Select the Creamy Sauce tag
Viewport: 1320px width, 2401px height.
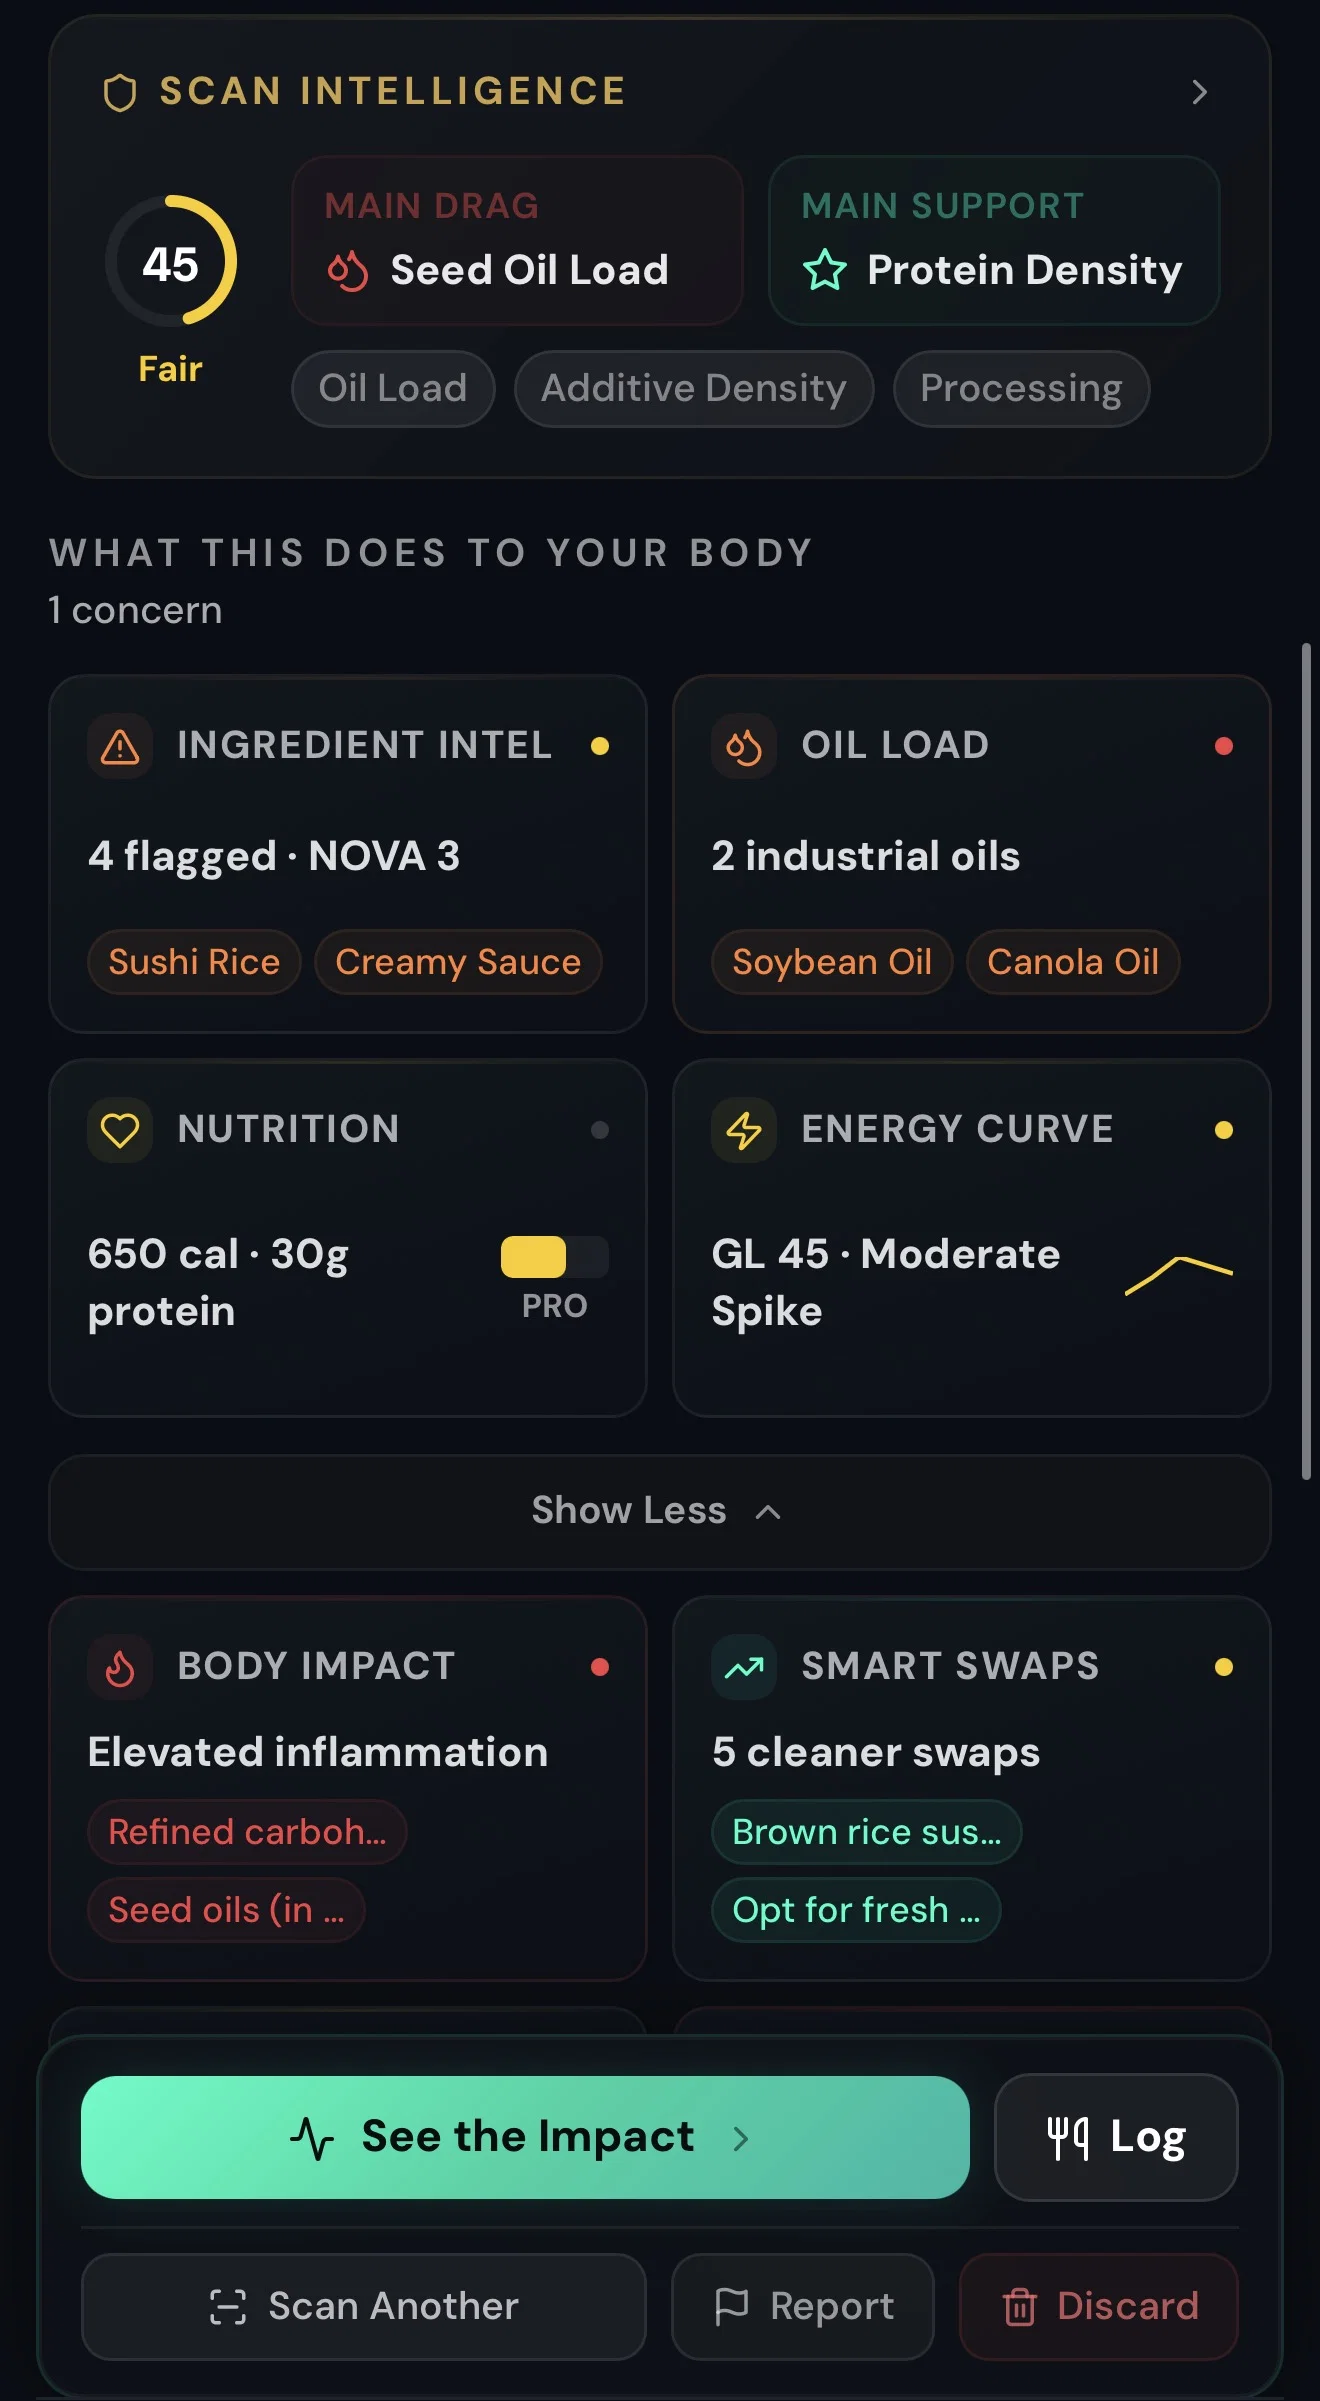coord(458,962)
